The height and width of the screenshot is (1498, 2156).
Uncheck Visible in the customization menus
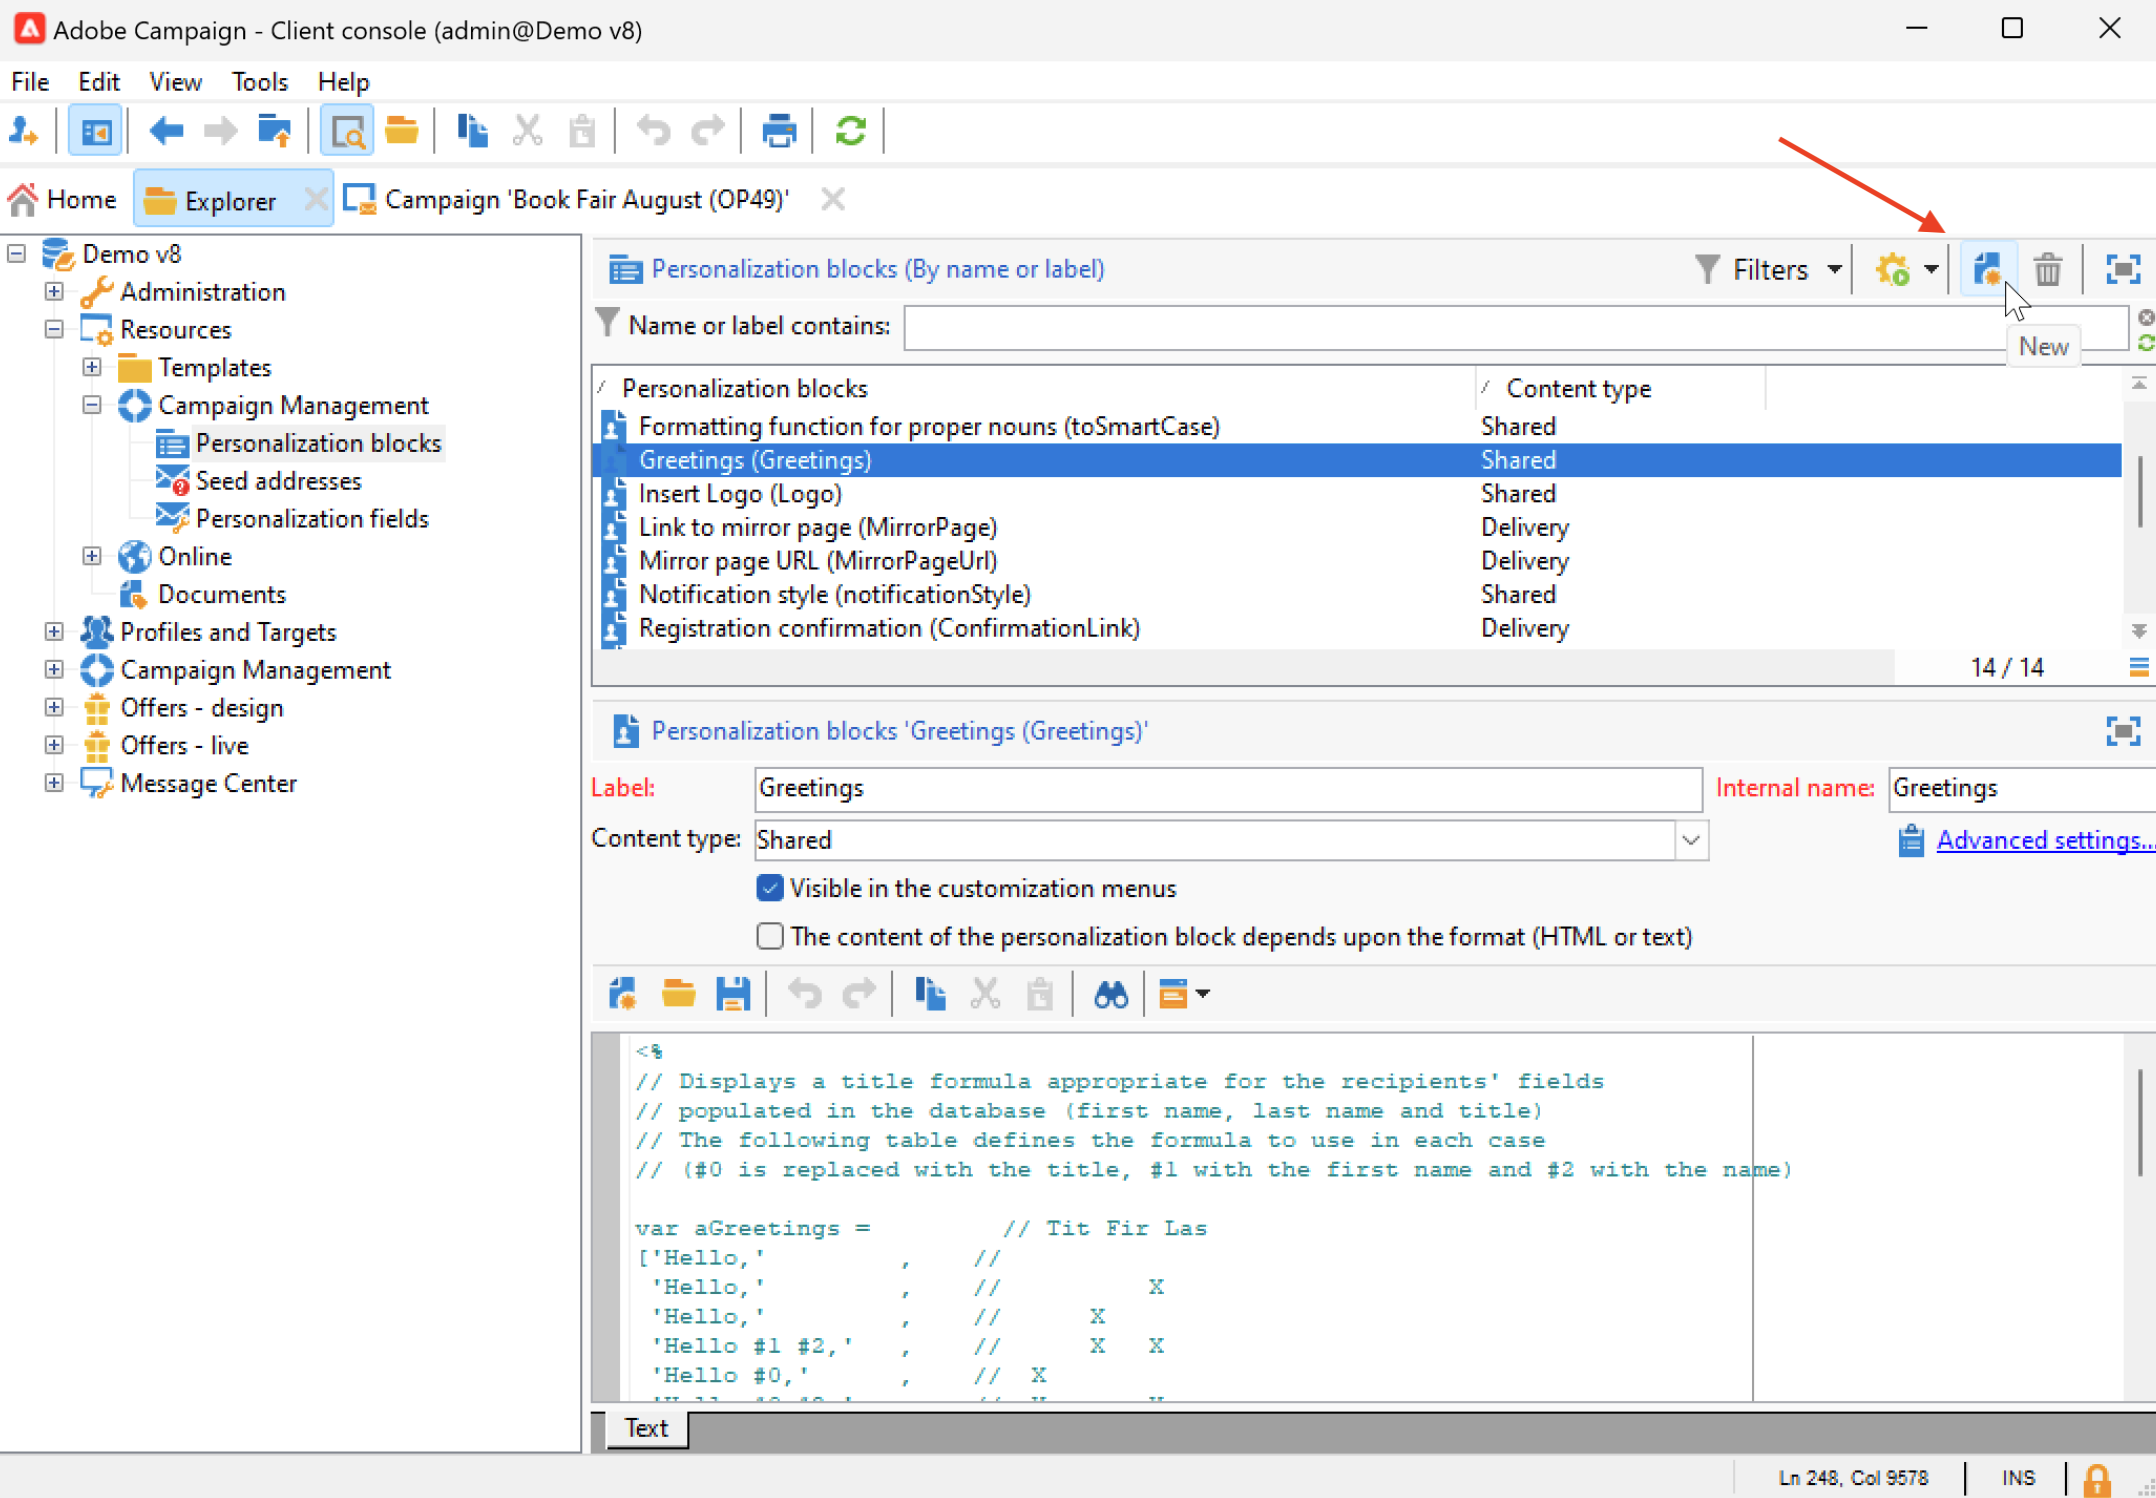770,888
